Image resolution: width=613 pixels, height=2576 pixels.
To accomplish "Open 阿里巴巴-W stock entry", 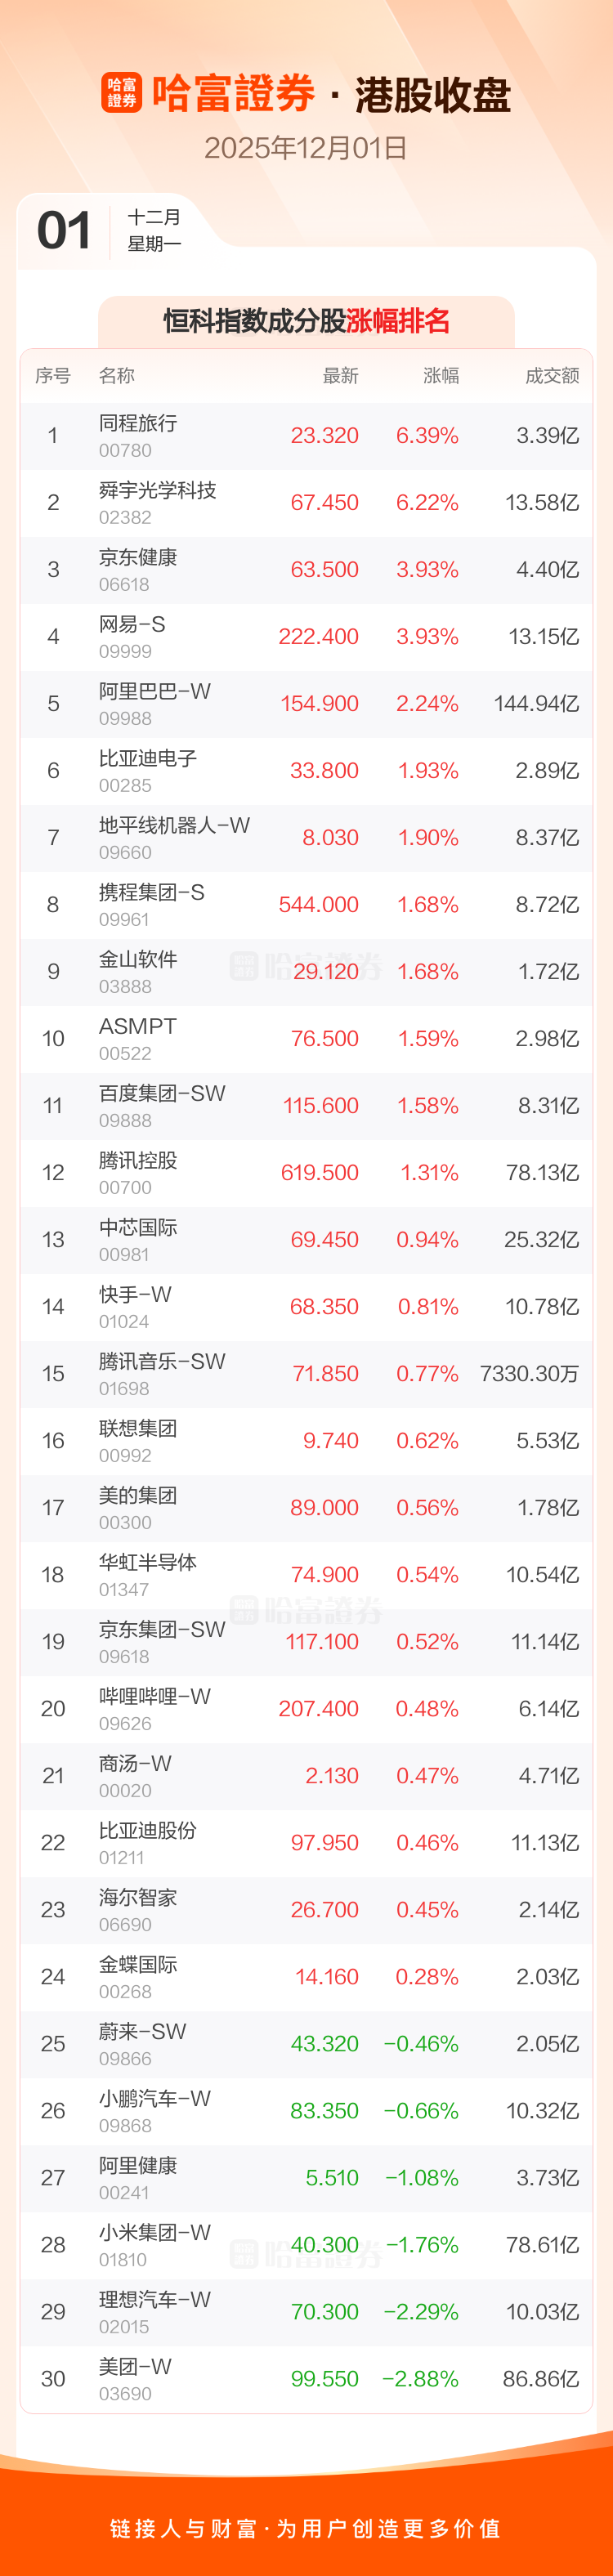I will pyautogui.click(x=155, y=692).
